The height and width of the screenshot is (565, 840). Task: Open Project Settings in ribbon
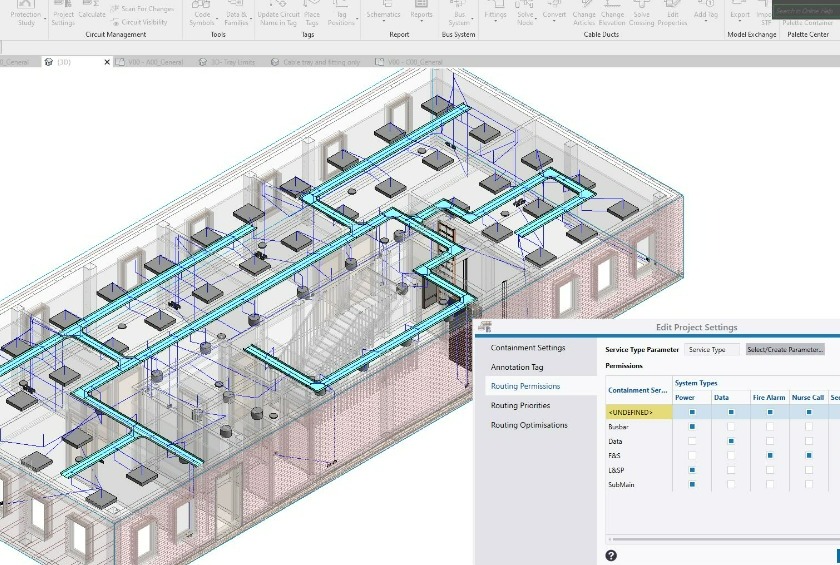[63, 13]
